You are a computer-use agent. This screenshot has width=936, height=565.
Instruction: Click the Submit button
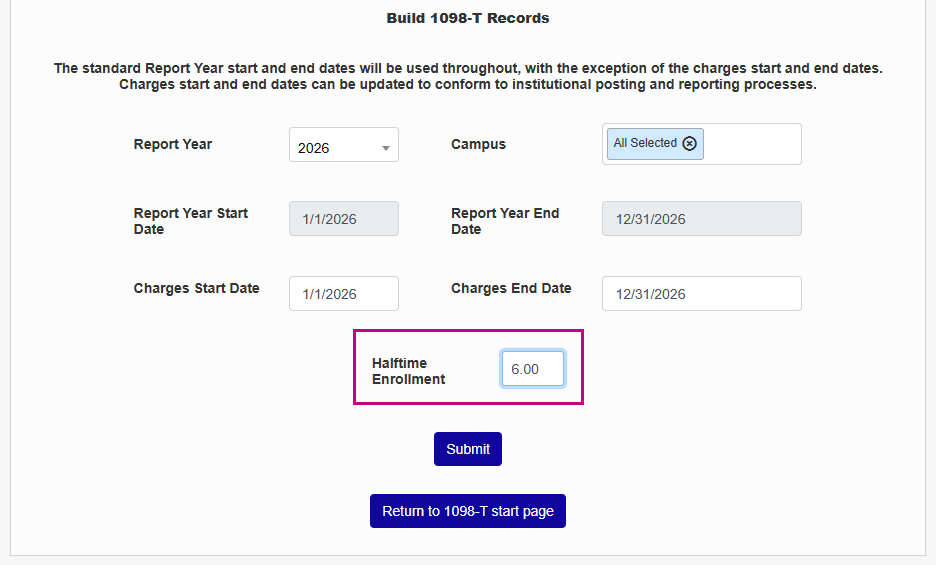pos(467,449)
